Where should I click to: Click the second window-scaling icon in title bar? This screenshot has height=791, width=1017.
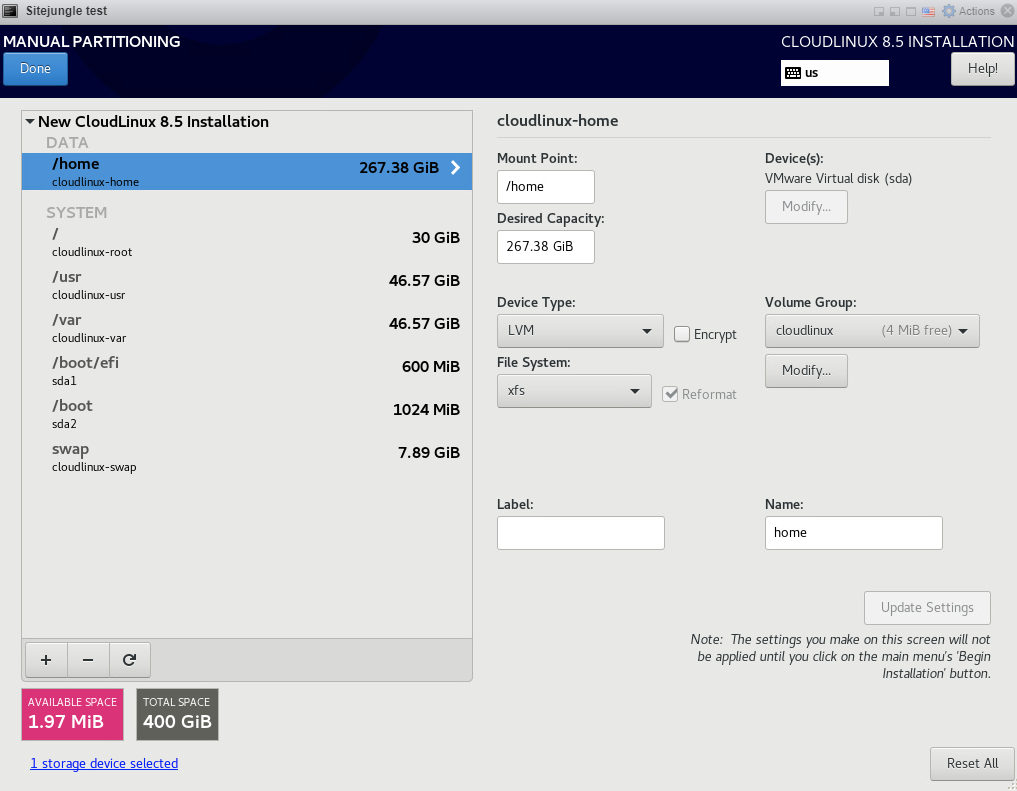[x=895, y=11]
